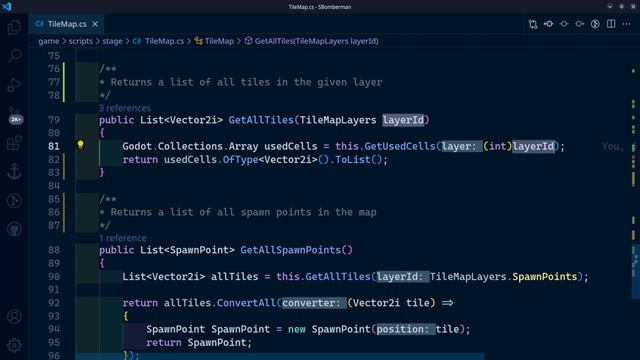Click 'return SpawnPoint;' on line 95
The height and width of the screenshot is (360, 640).
click(199, 342)
